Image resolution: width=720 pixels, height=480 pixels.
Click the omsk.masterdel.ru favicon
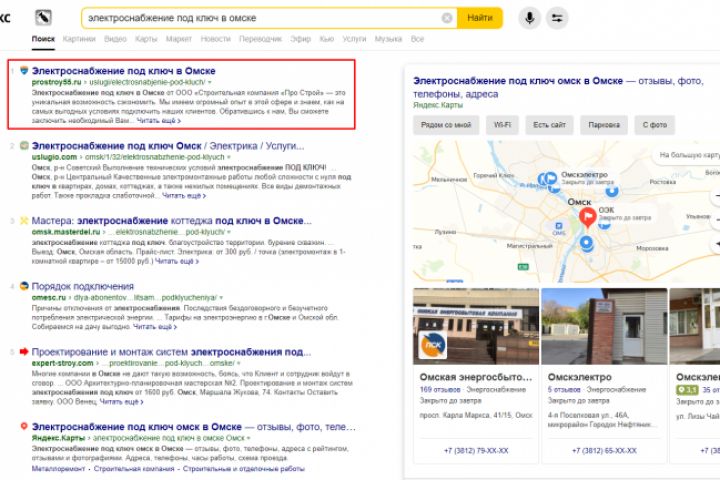pos(24,220)
